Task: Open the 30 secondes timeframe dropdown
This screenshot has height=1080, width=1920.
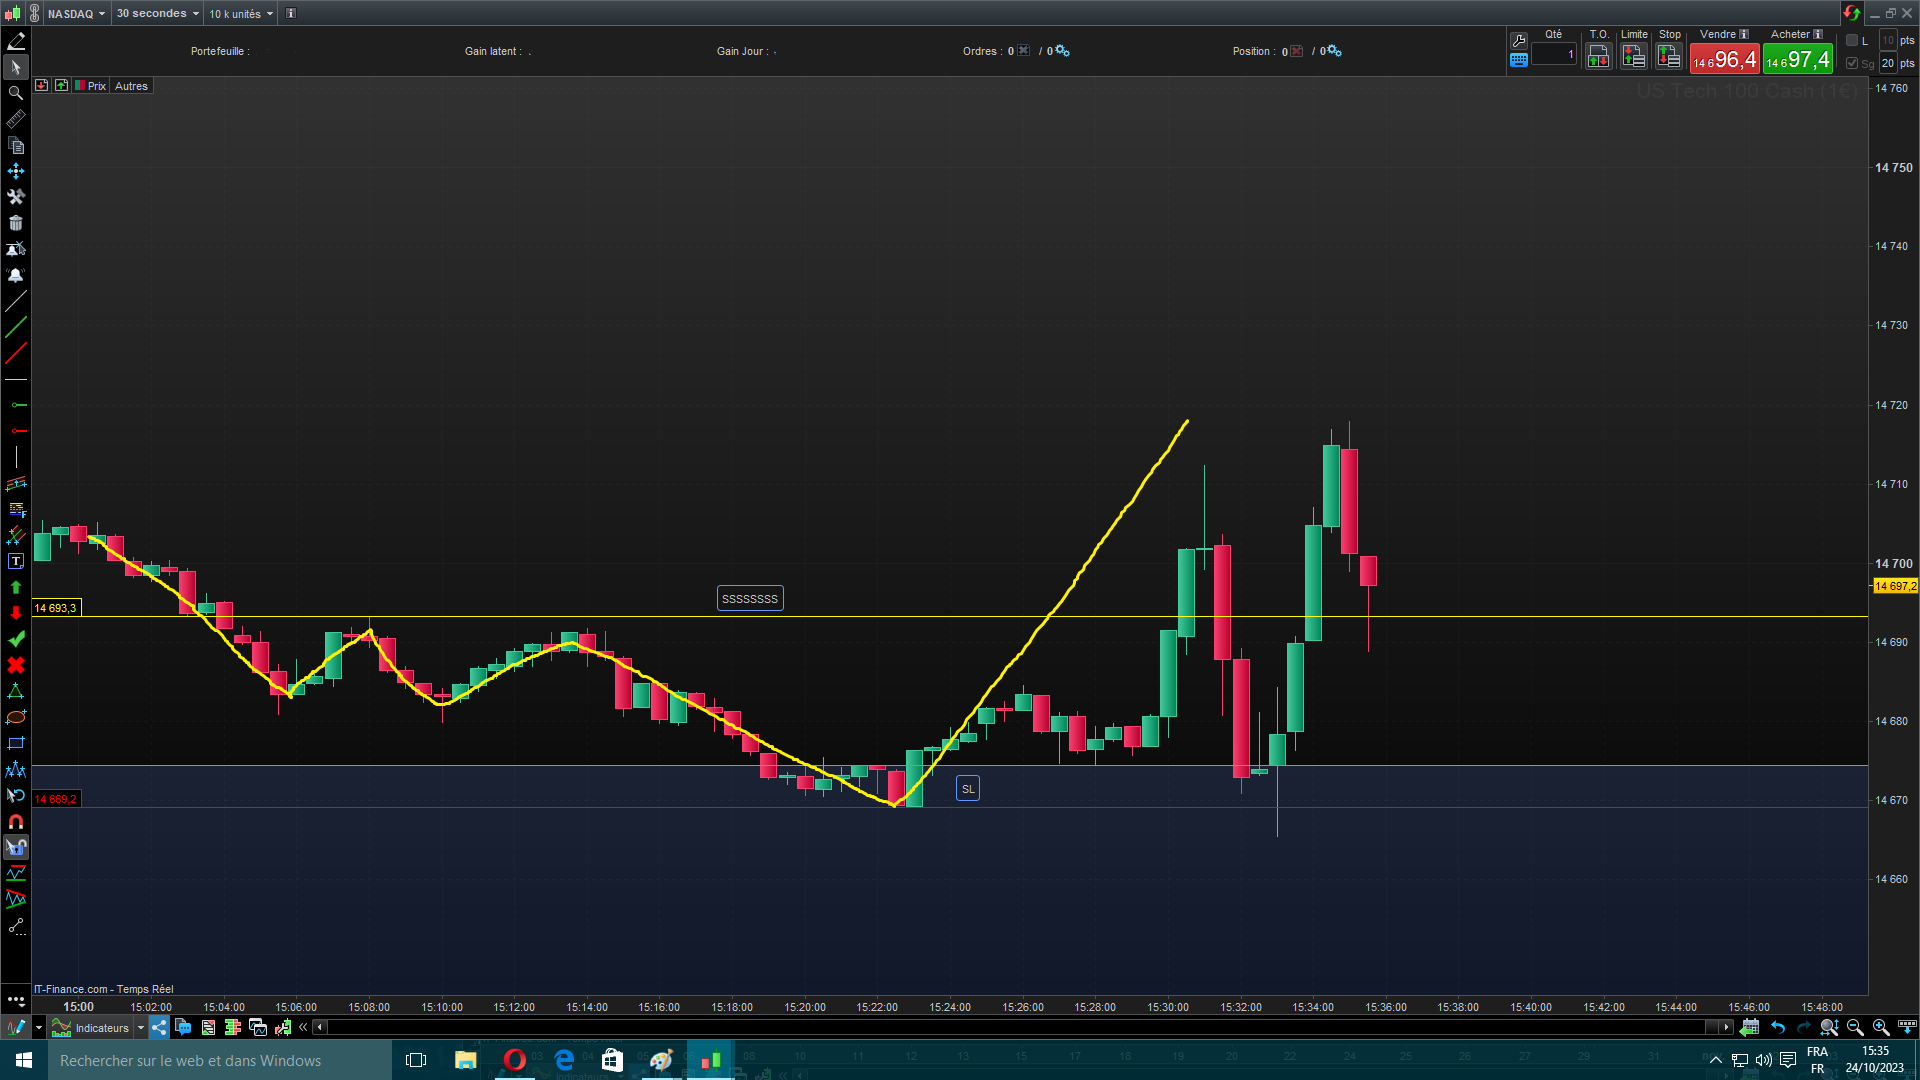Action: 157,13
